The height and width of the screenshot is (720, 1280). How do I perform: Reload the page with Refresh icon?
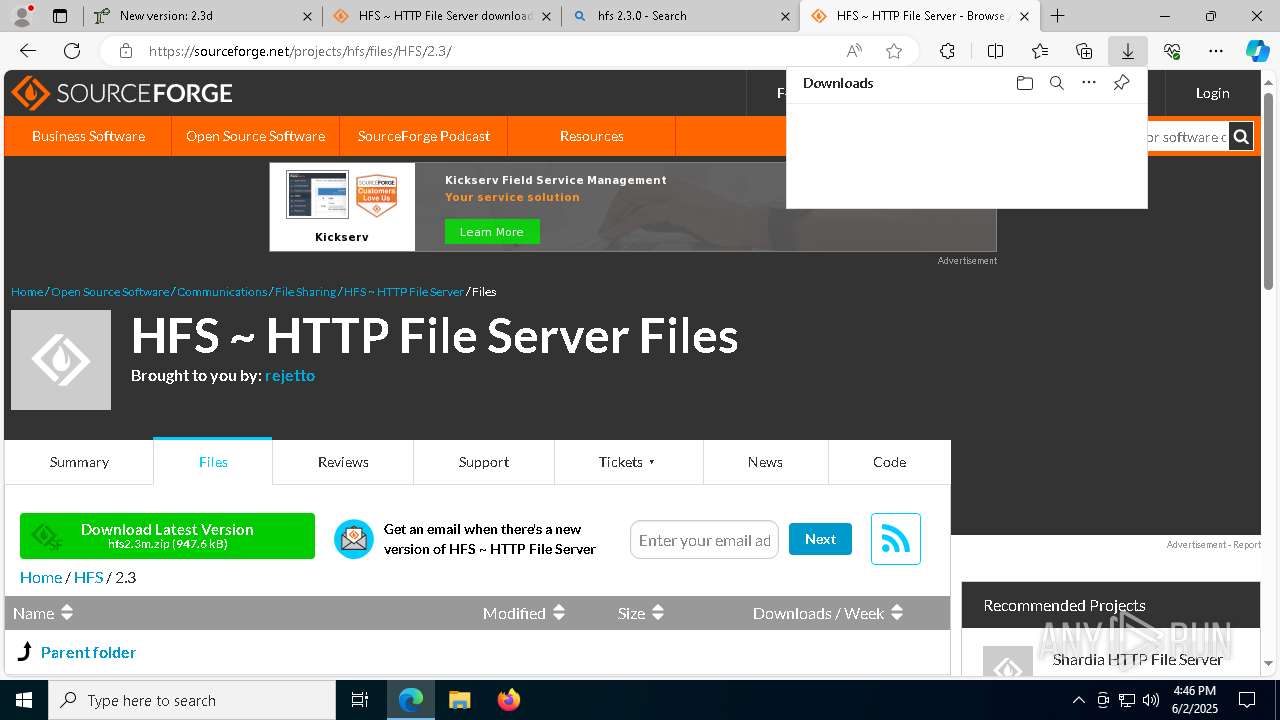pyautogui.click(x=72, y=51)
